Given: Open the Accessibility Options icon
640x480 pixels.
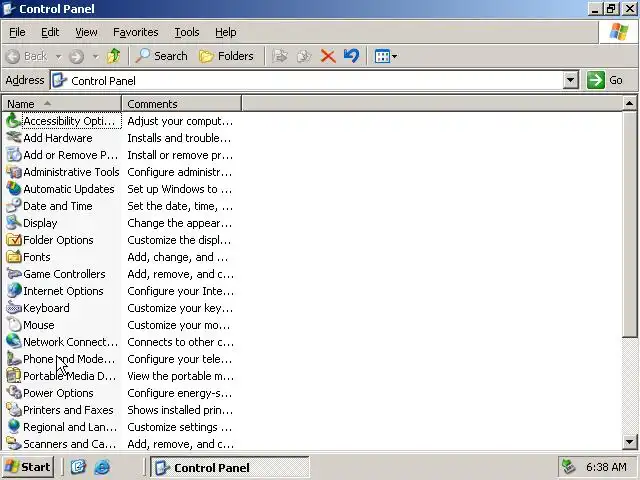Looking at the screenshot, I should pyautogui.click(x=14, y=121).
